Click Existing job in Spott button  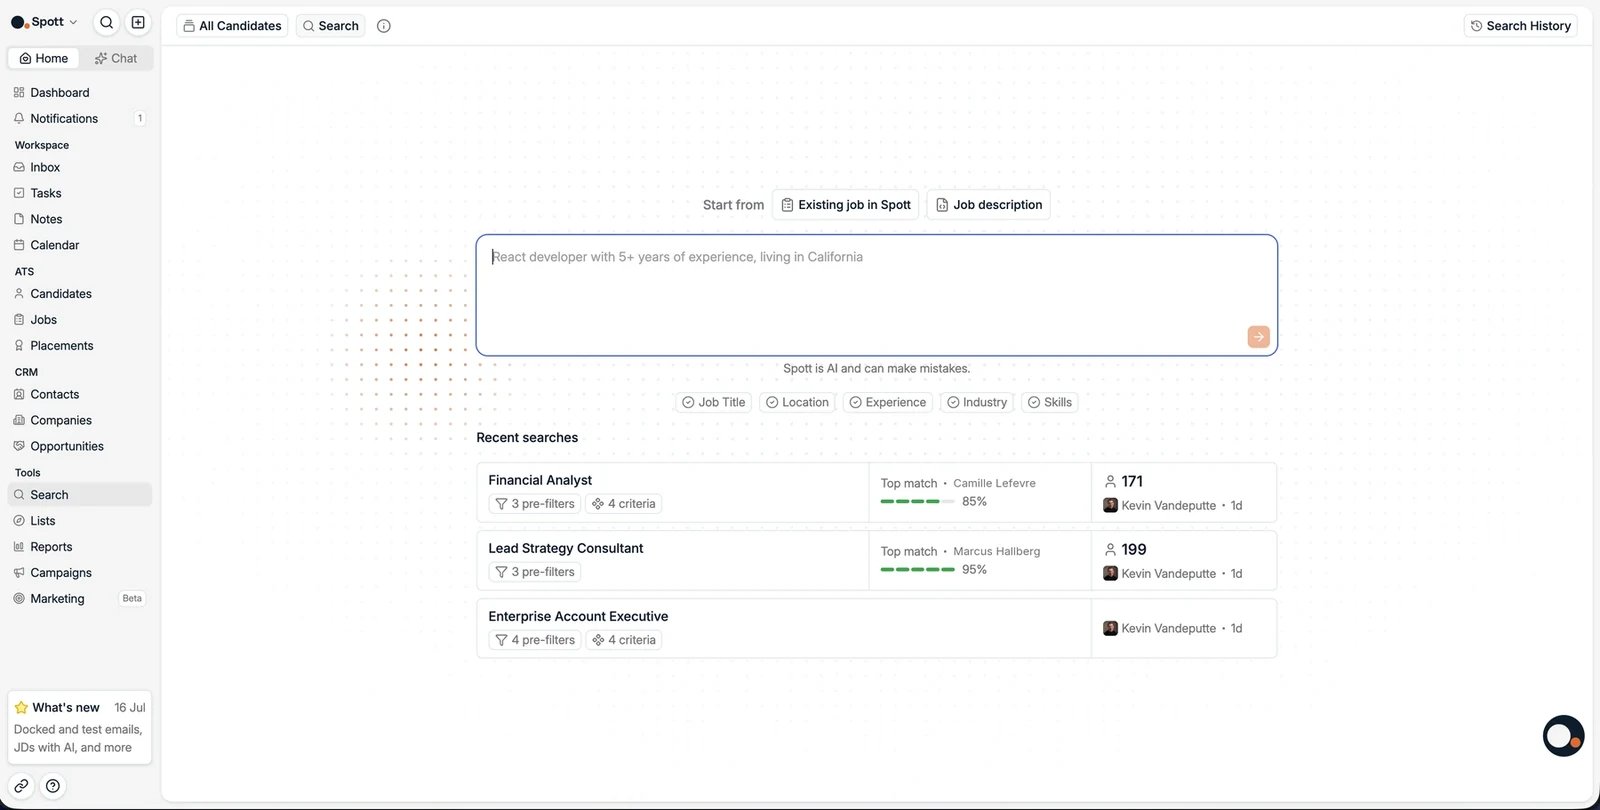[846, 205]
